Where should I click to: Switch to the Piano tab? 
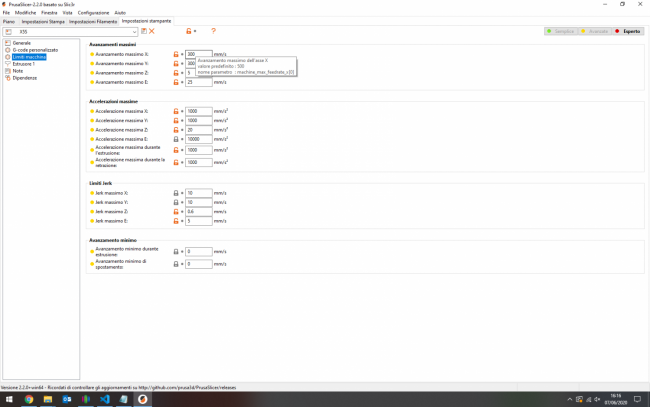click(x=9, y=22)
